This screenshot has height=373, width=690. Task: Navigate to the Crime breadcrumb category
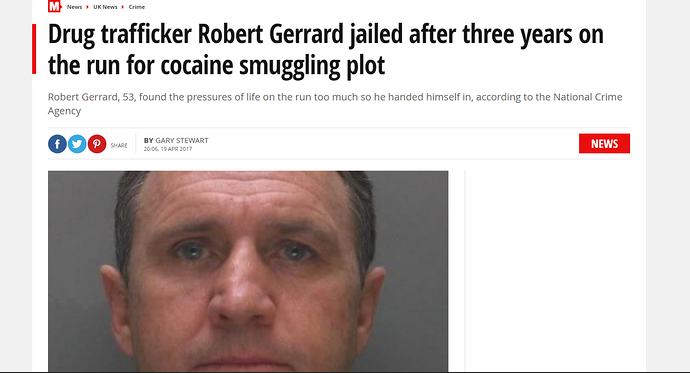click(136, 7)
